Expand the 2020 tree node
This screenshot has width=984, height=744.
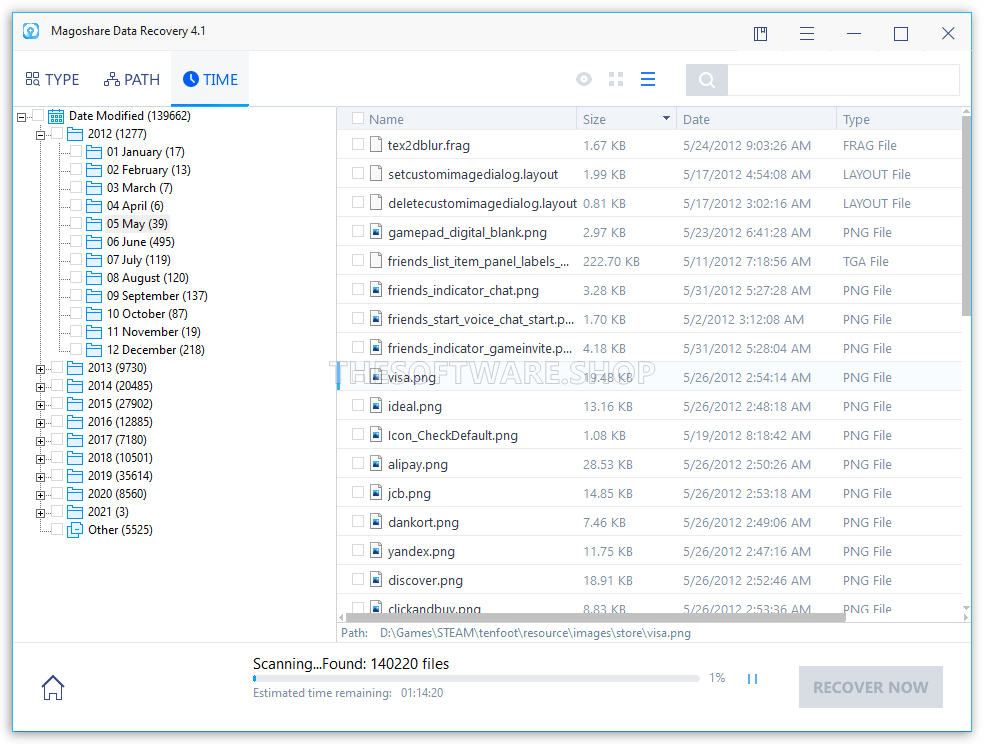(40, 496)
